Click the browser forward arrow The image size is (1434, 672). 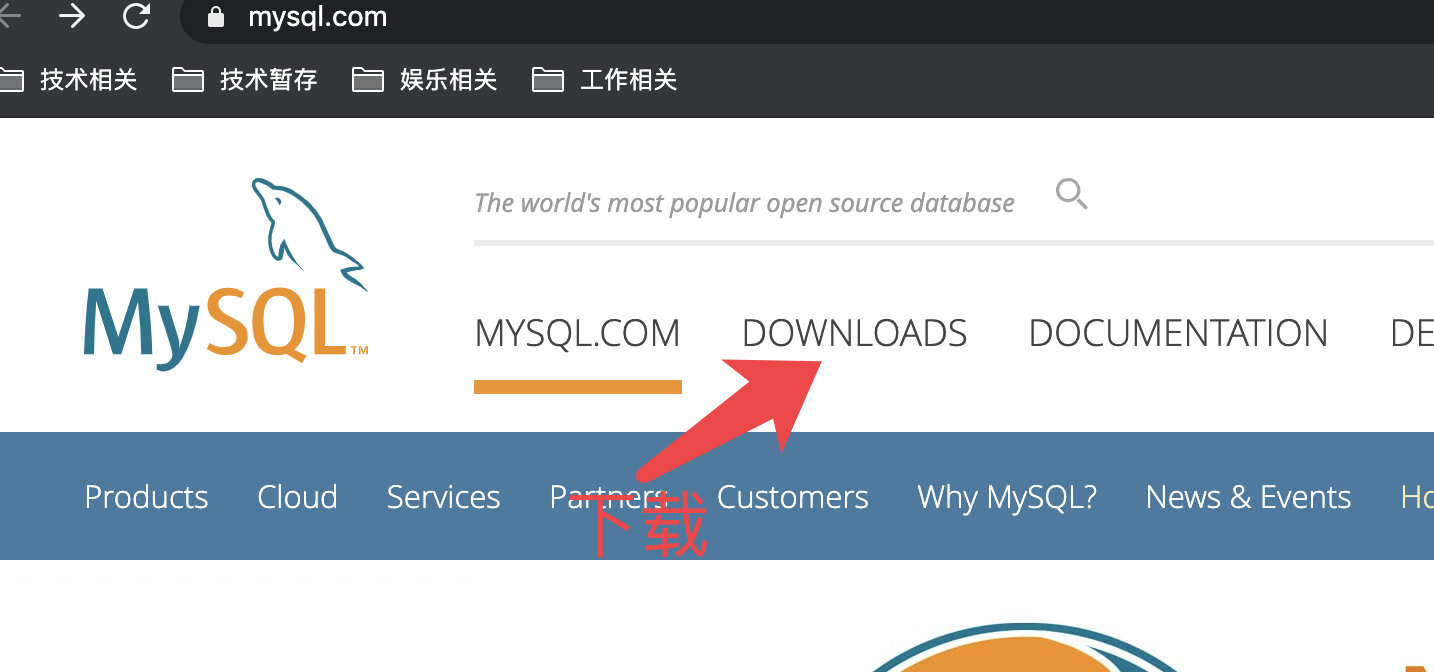72,16
